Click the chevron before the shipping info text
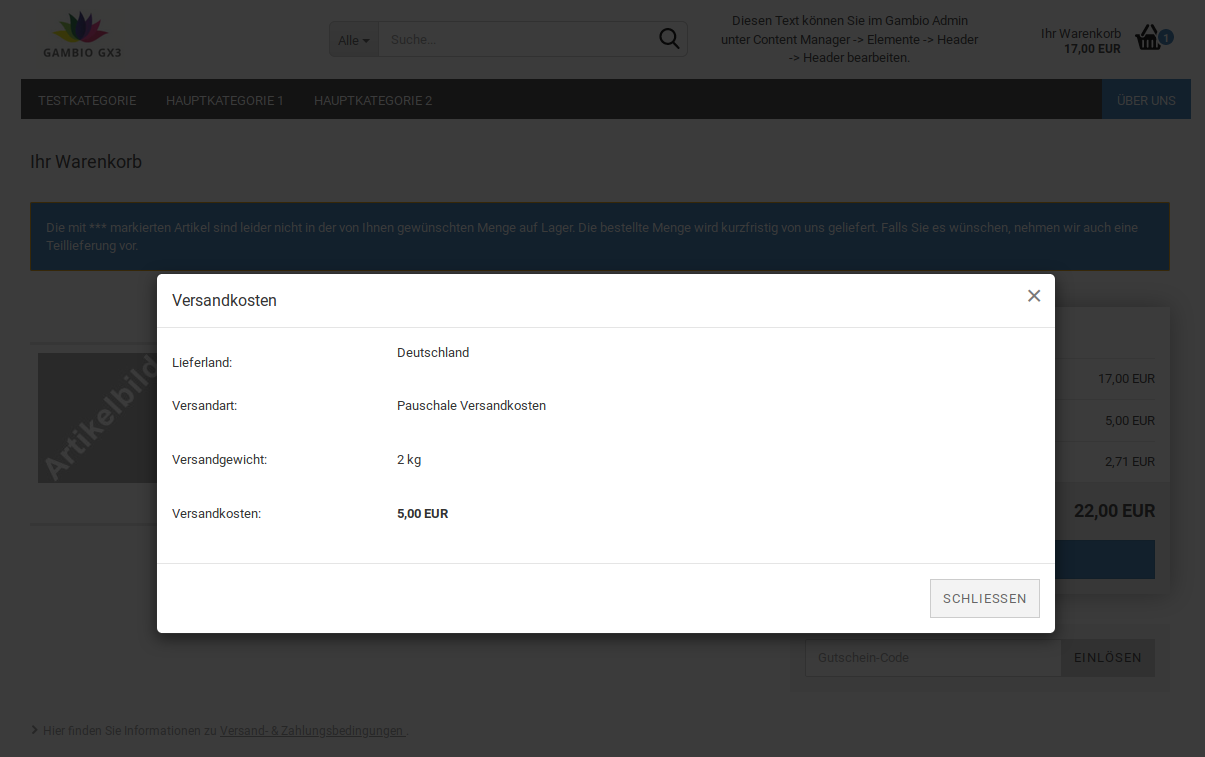The width and height of the screenshot is (1205, 757). tap(35, 730)
